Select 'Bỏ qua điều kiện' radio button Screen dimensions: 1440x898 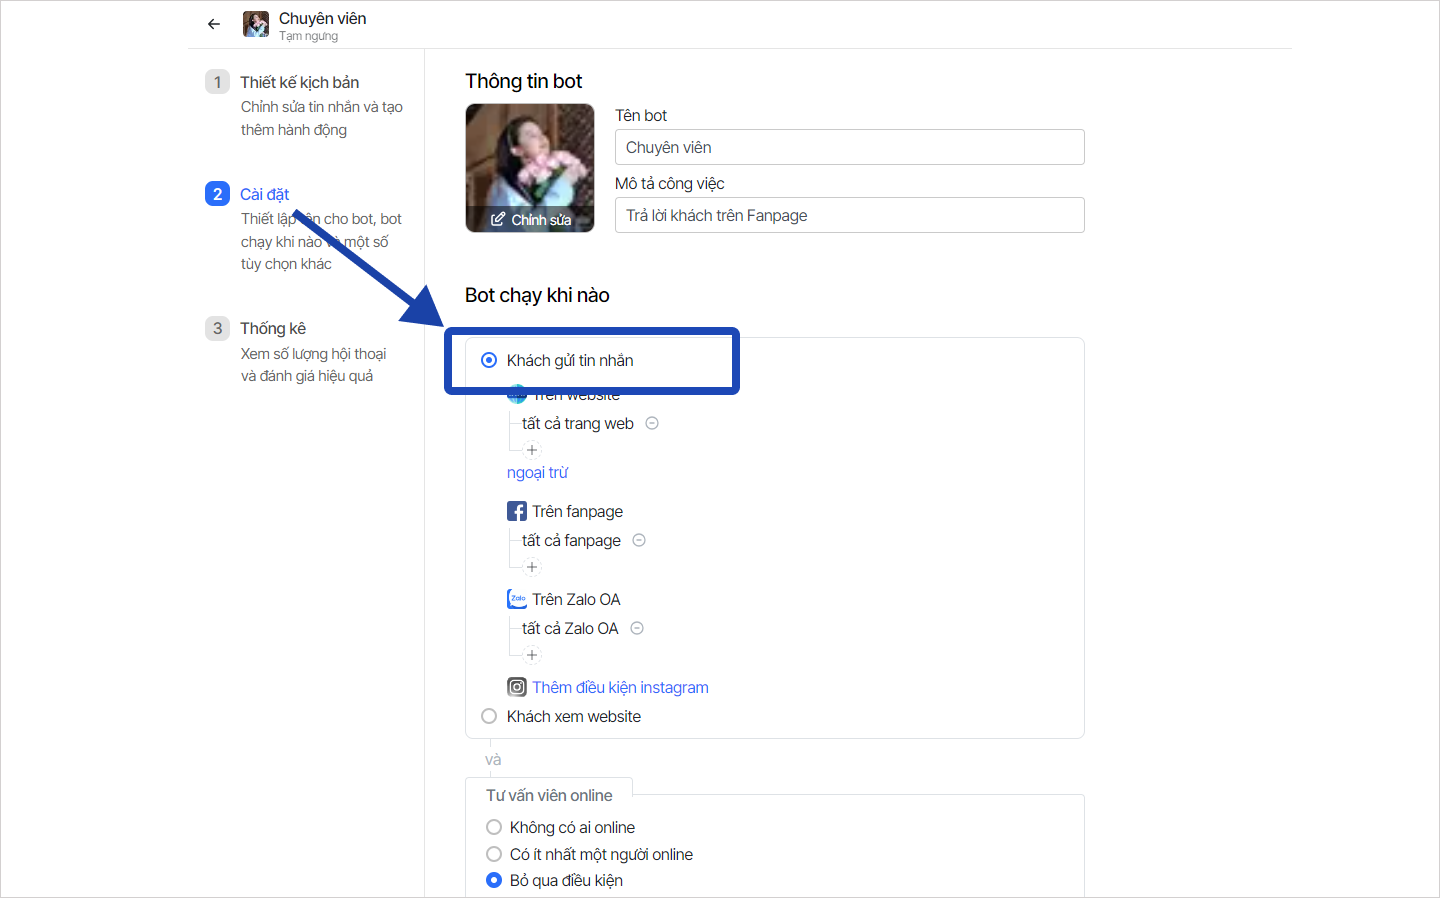(x=494, y=880)
